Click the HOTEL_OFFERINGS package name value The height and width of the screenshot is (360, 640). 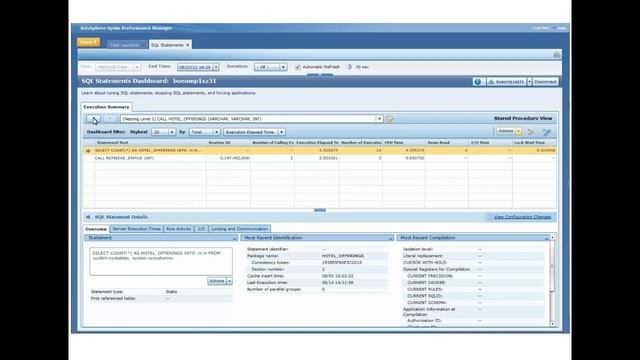(343, 256)
